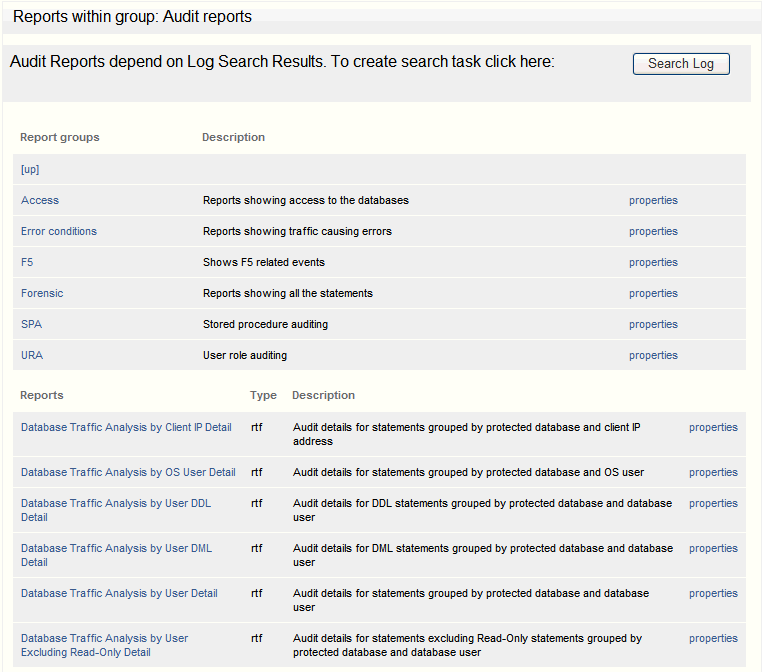Viewport: 762px width, 672px height.
Task: Click rtf type of Client IP Detail report
Action: click(x=257, y=427)
